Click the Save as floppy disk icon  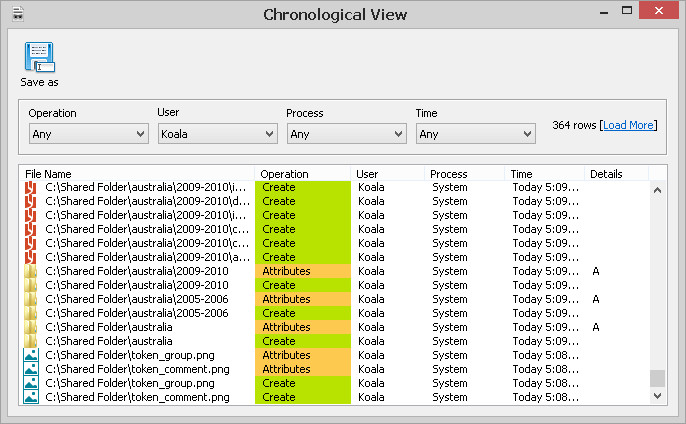39,57
